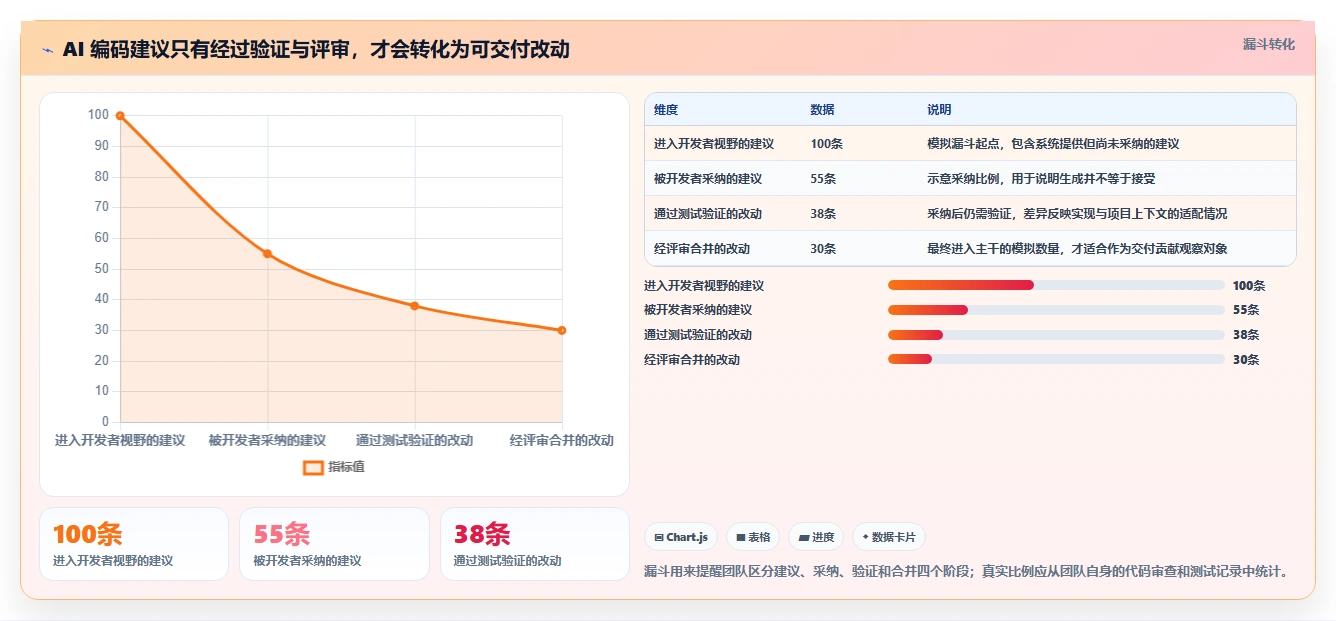This screenshot has width=1336, height=621.
Task: Click description starting 示意采纳比例
Action: click(x=1041, y=179)
